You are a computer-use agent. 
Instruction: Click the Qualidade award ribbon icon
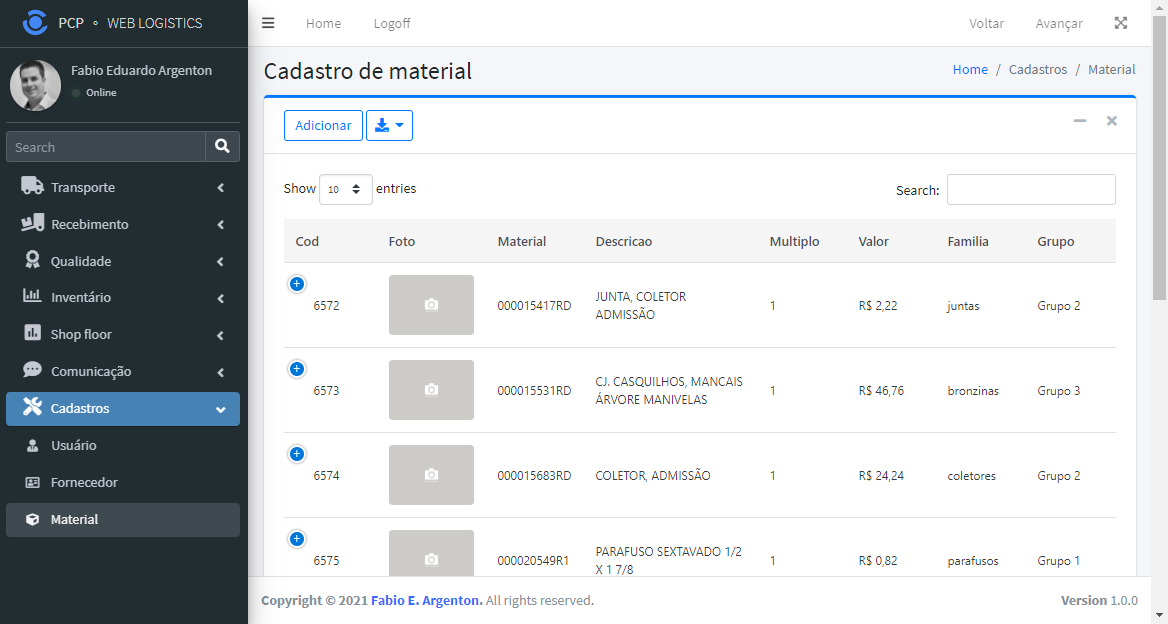pos(32,260)
